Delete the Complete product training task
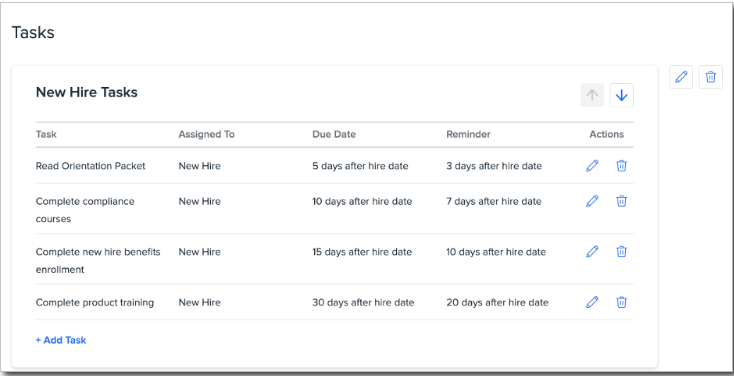Screen dimensions: 734x376 621,302
